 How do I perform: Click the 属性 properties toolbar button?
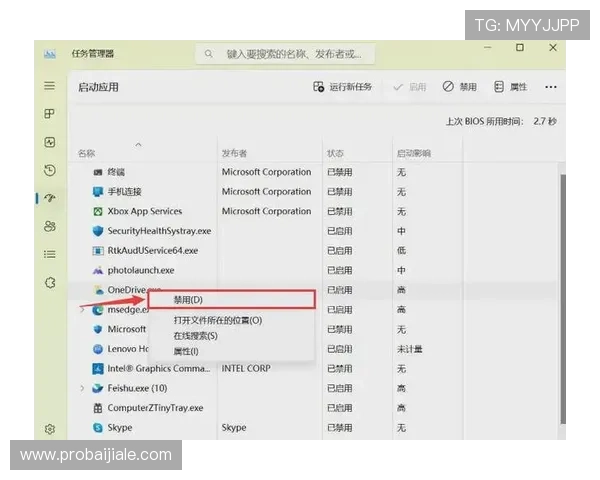[x=510, y=87]
